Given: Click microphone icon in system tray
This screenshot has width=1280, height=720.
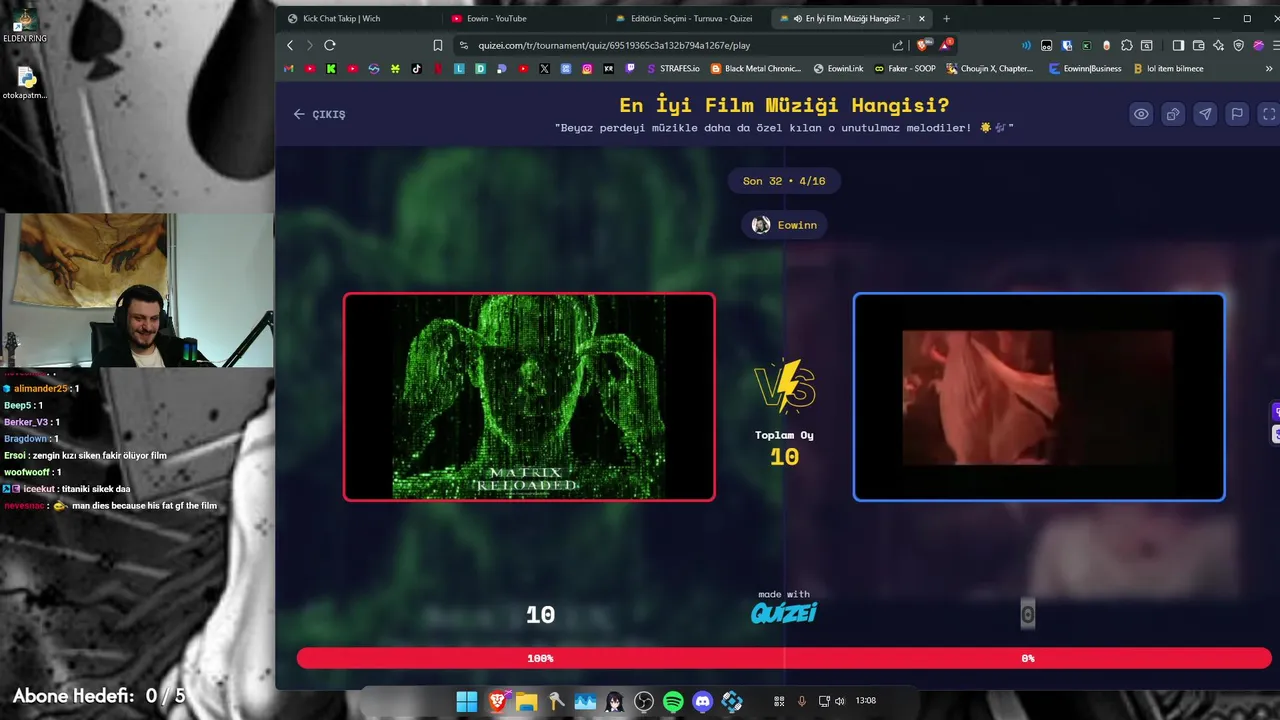Looking at the screenshot, I should (801, 701).
